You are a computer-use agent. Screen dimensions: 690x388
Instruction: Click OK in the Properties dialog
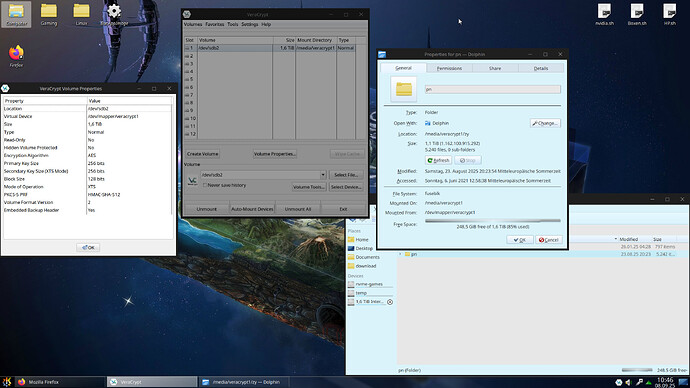coord(520,240)
